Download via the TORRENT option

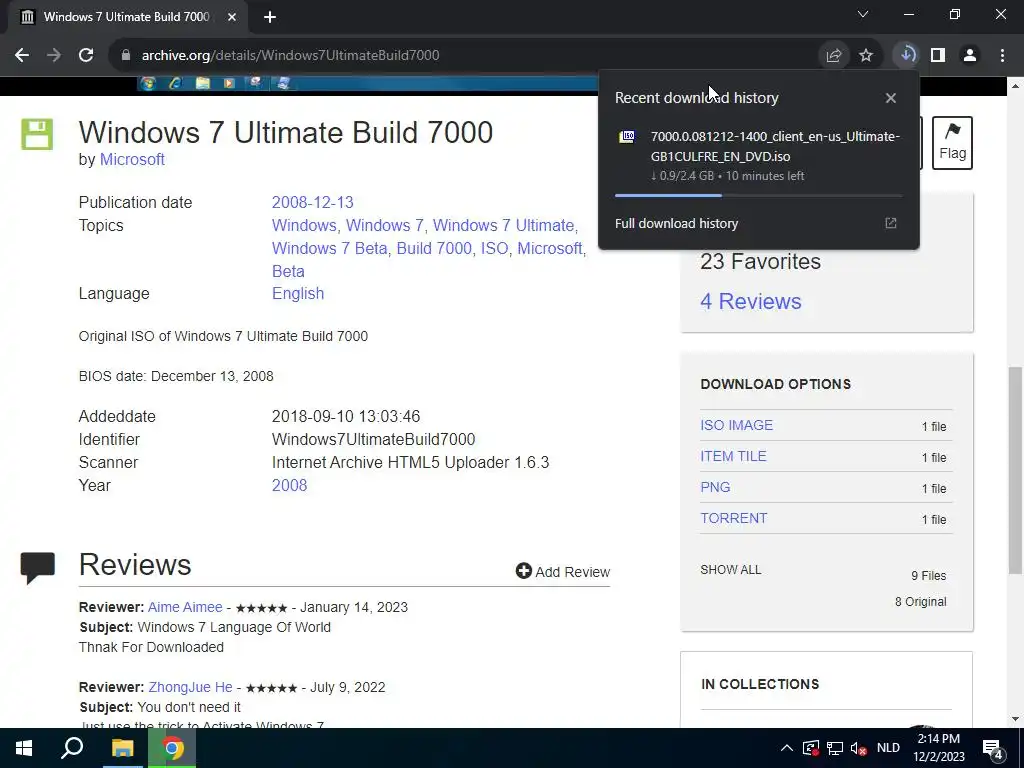click(x=733, y=518)
